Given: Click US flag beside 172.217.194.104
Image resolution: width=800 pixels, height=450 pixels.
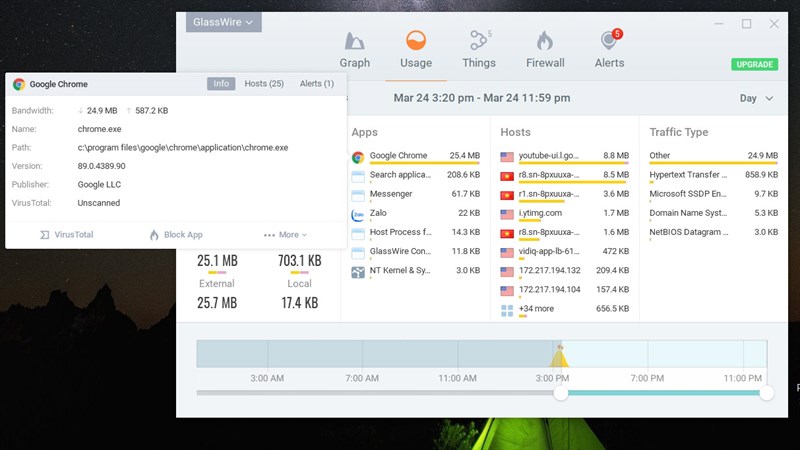Looking at the screenshot, I should click(507, 291).
